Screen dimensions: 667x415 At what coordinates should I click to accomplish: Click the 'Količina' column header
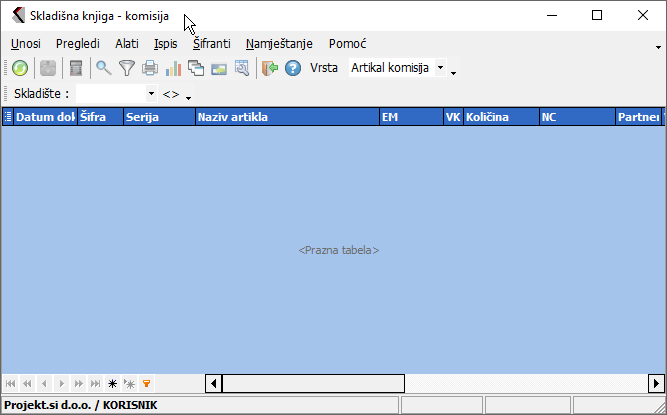499,117
